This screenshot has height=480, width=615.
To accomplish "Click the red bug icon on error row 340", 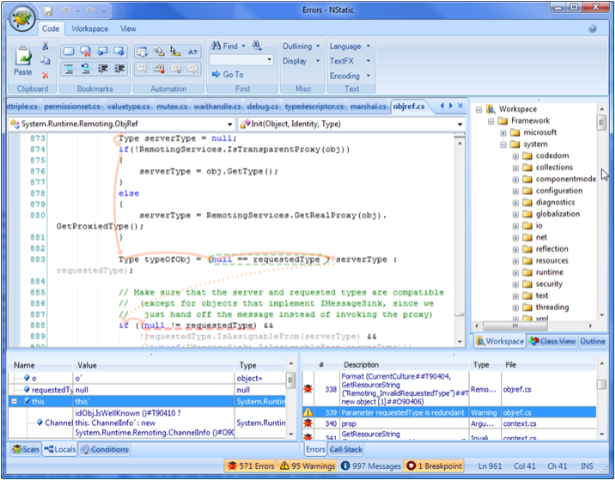I will tap(308, 424).
